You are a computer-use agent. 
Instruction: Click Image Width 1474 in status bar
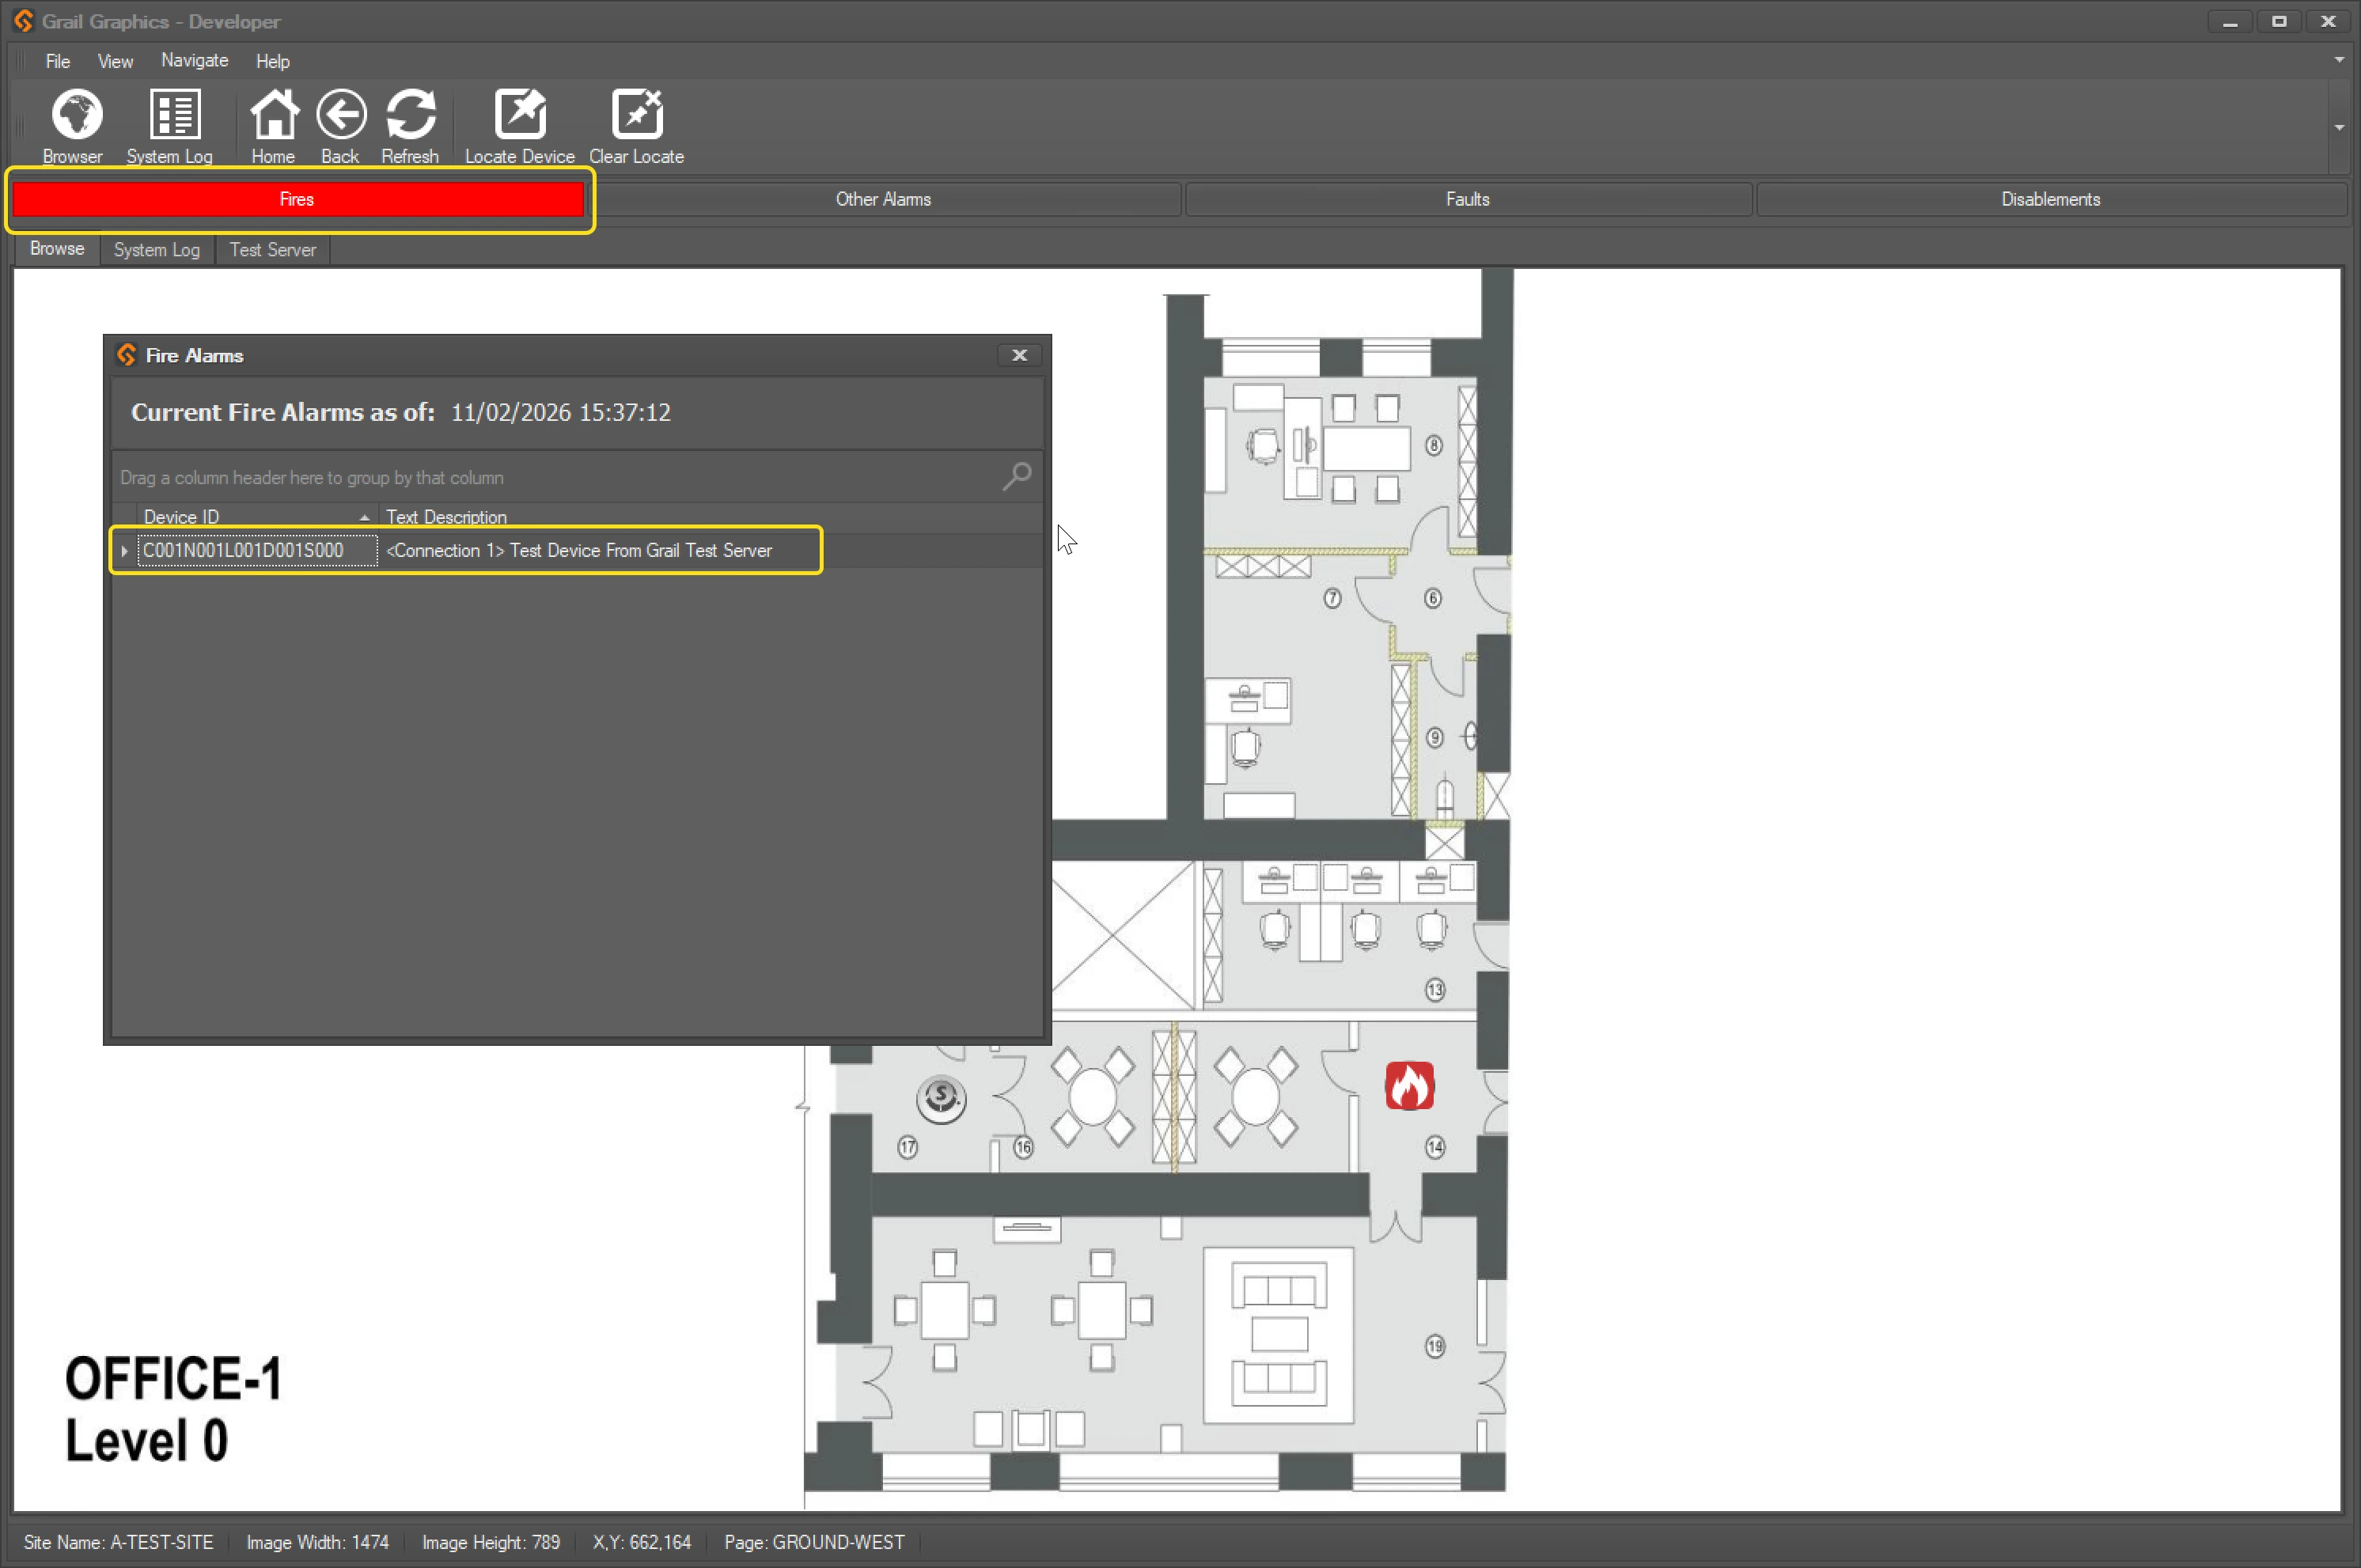click(318, 1542)
